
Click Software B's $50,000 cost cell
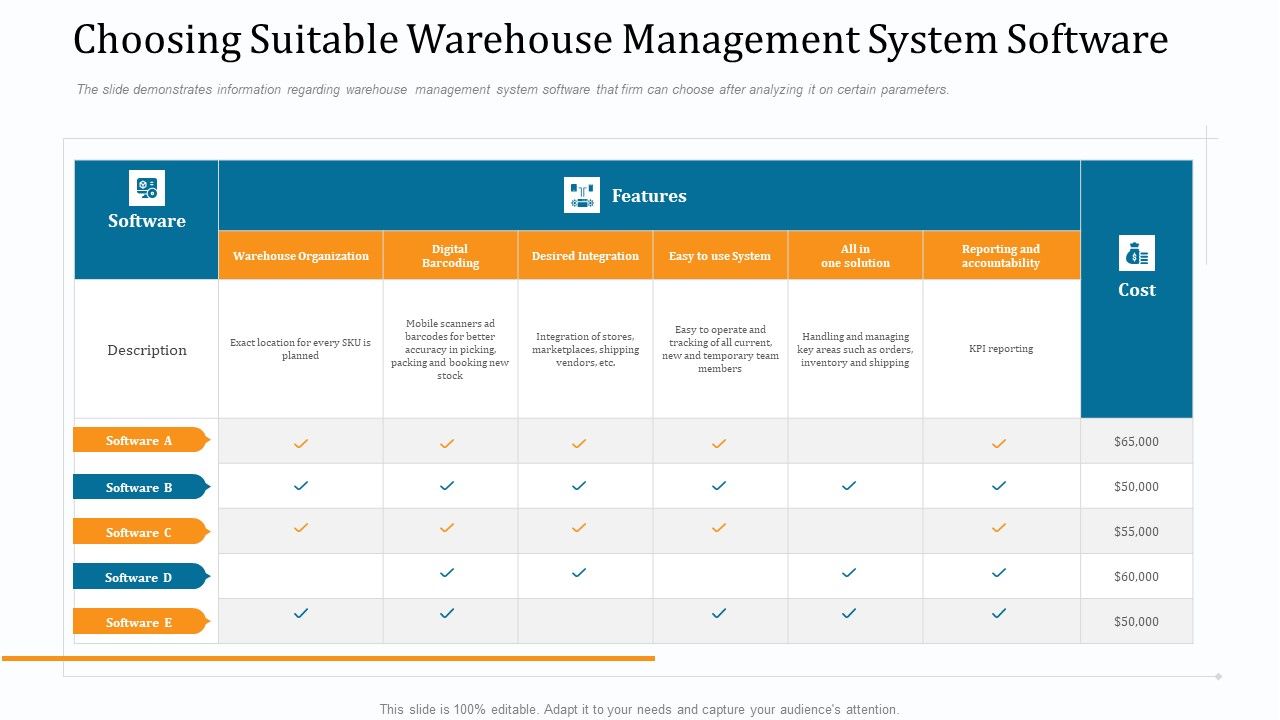[x=1136, y=486]
